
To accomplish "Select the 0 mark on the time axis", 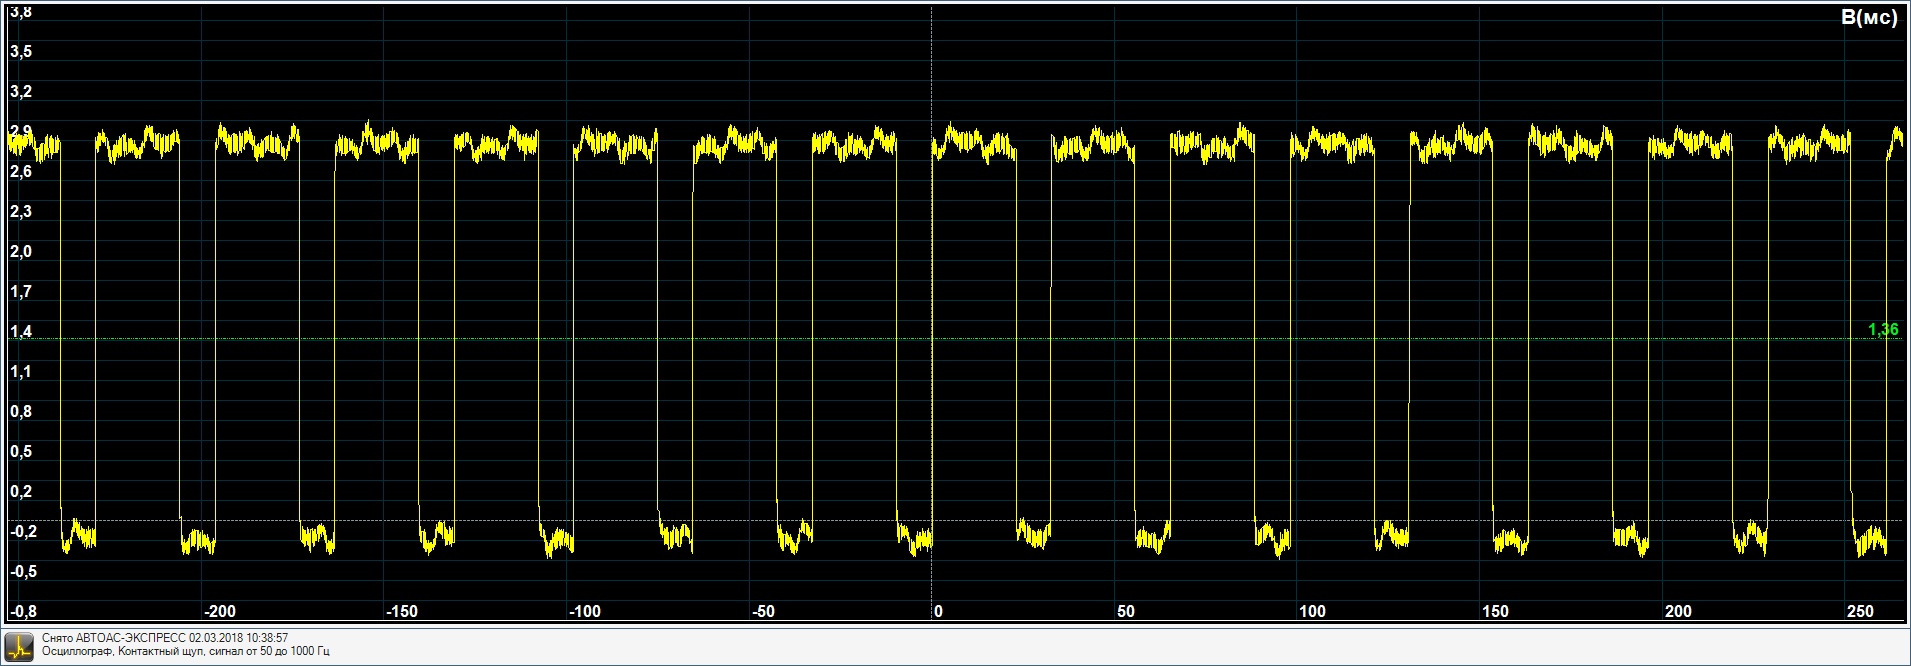I will 938,611.
